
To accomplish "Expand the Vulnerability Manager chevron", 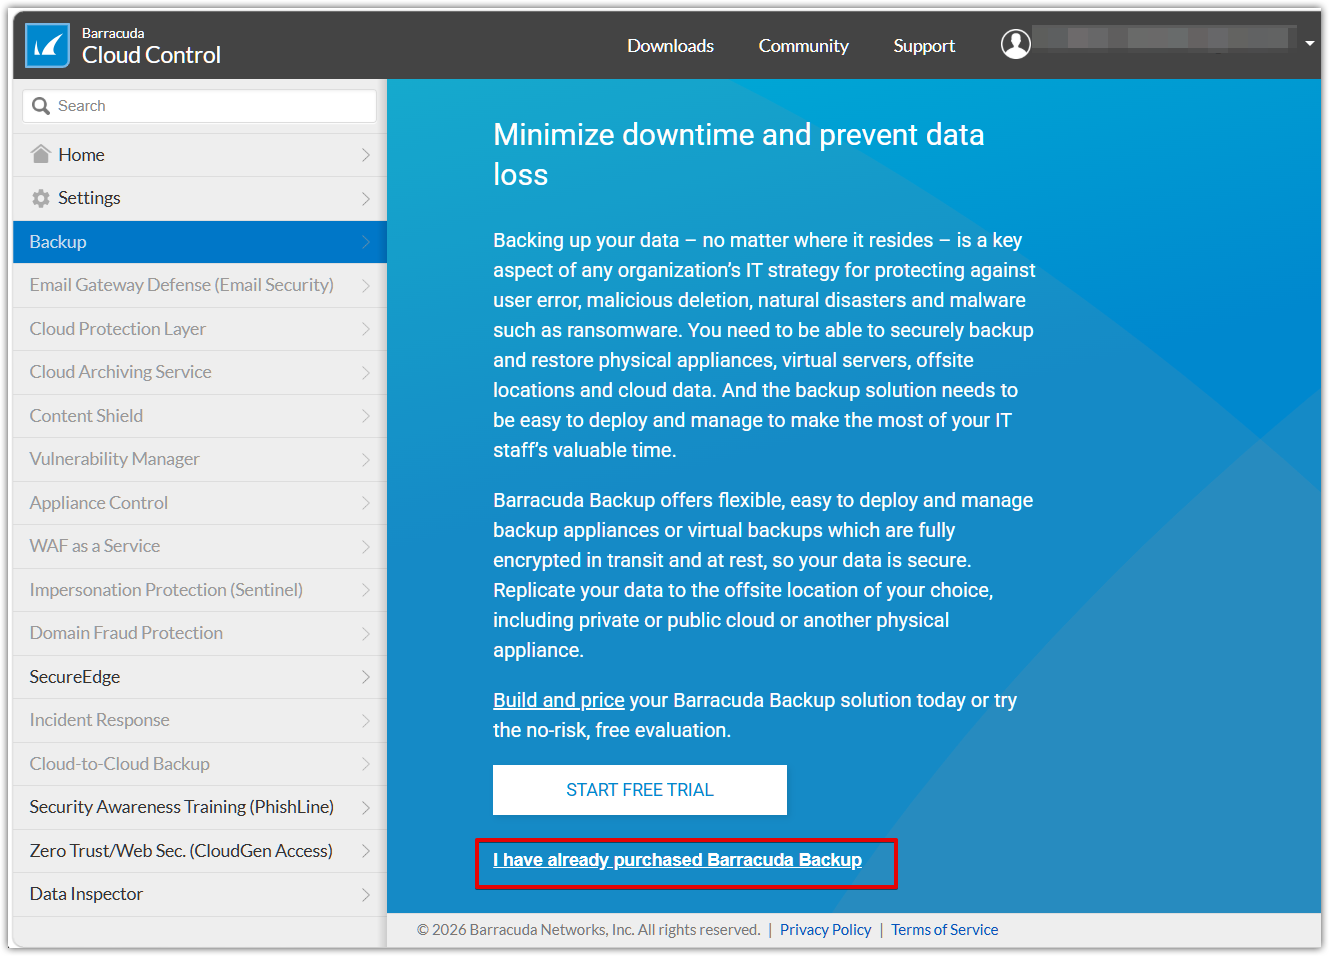I will pos(366,459).
